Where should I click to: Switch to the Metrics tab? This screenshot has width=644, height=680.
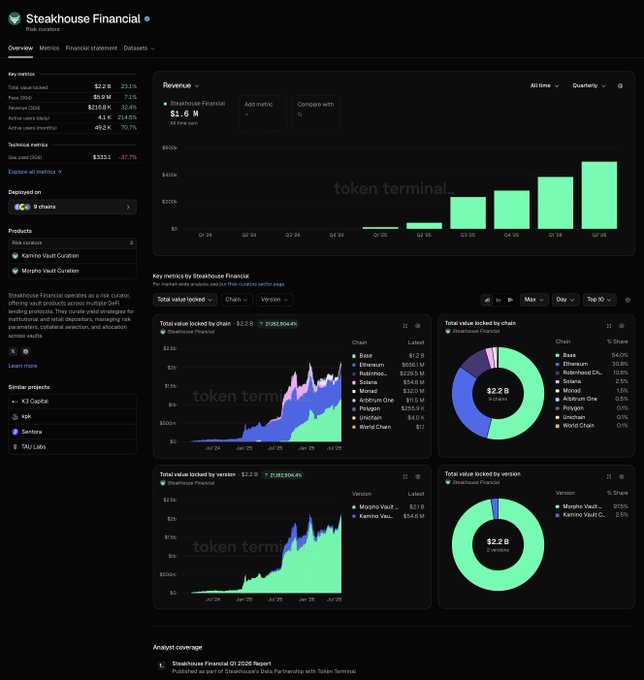point(49,48)
